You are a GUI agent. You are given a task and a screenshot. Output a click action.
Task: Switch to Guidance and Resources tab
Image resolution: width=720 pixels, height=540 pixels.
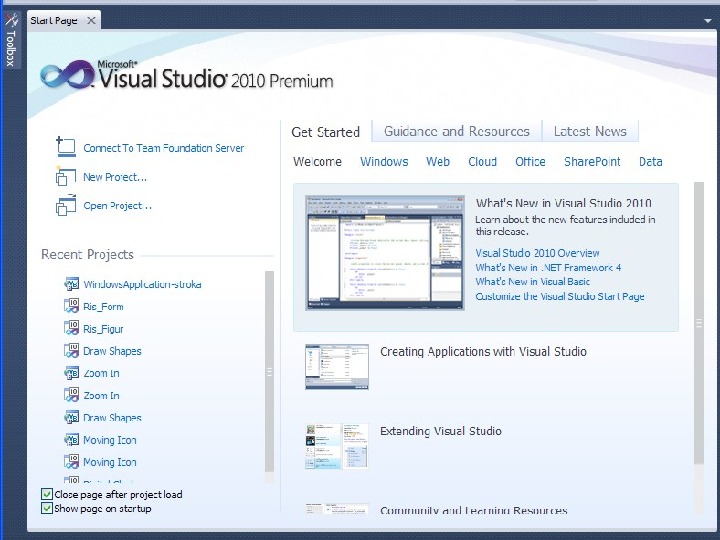[457, 131]
